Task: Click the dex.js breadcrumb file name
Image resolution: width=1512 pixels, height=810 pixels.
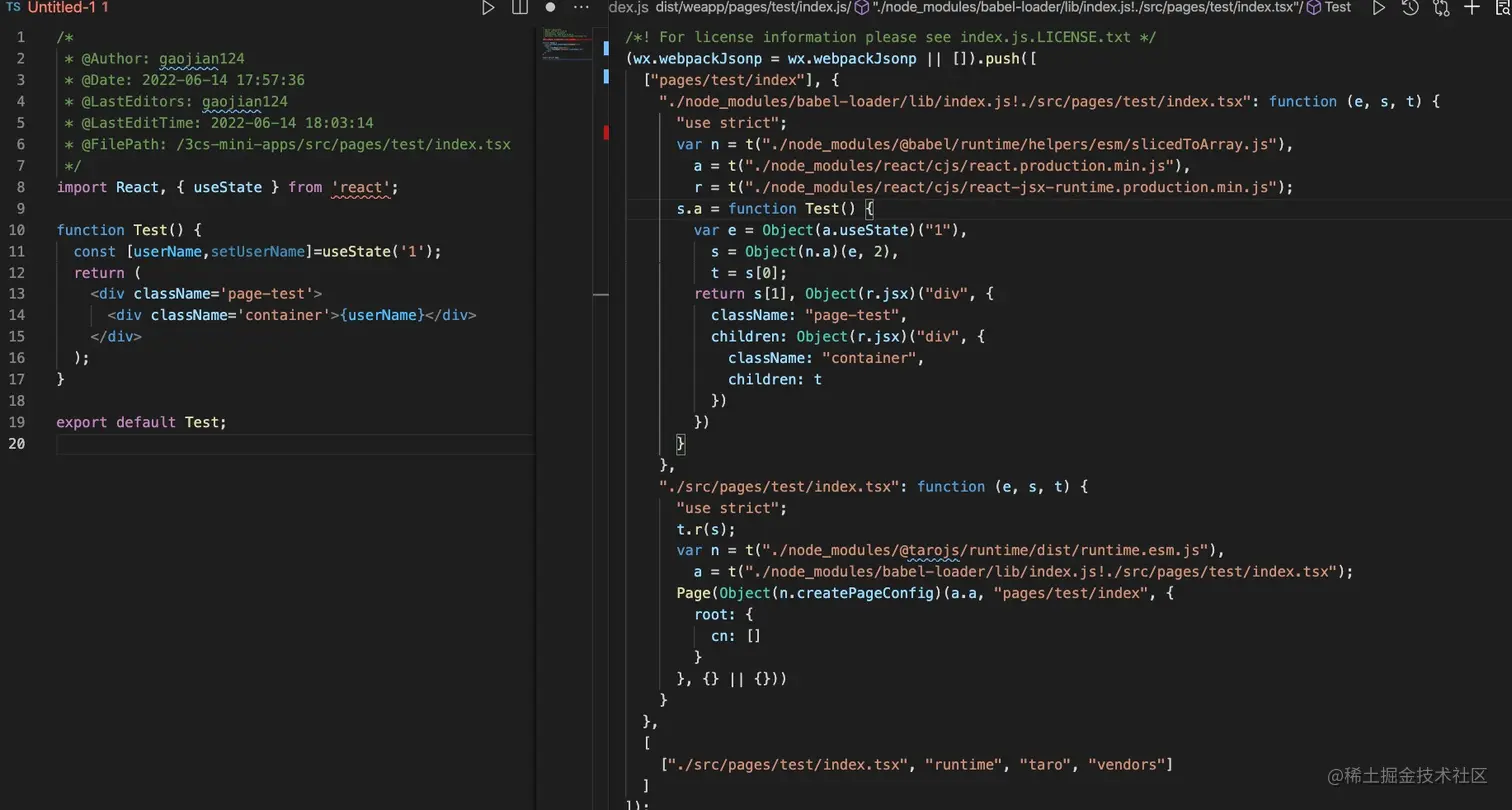Action: [x=629, y=7]
